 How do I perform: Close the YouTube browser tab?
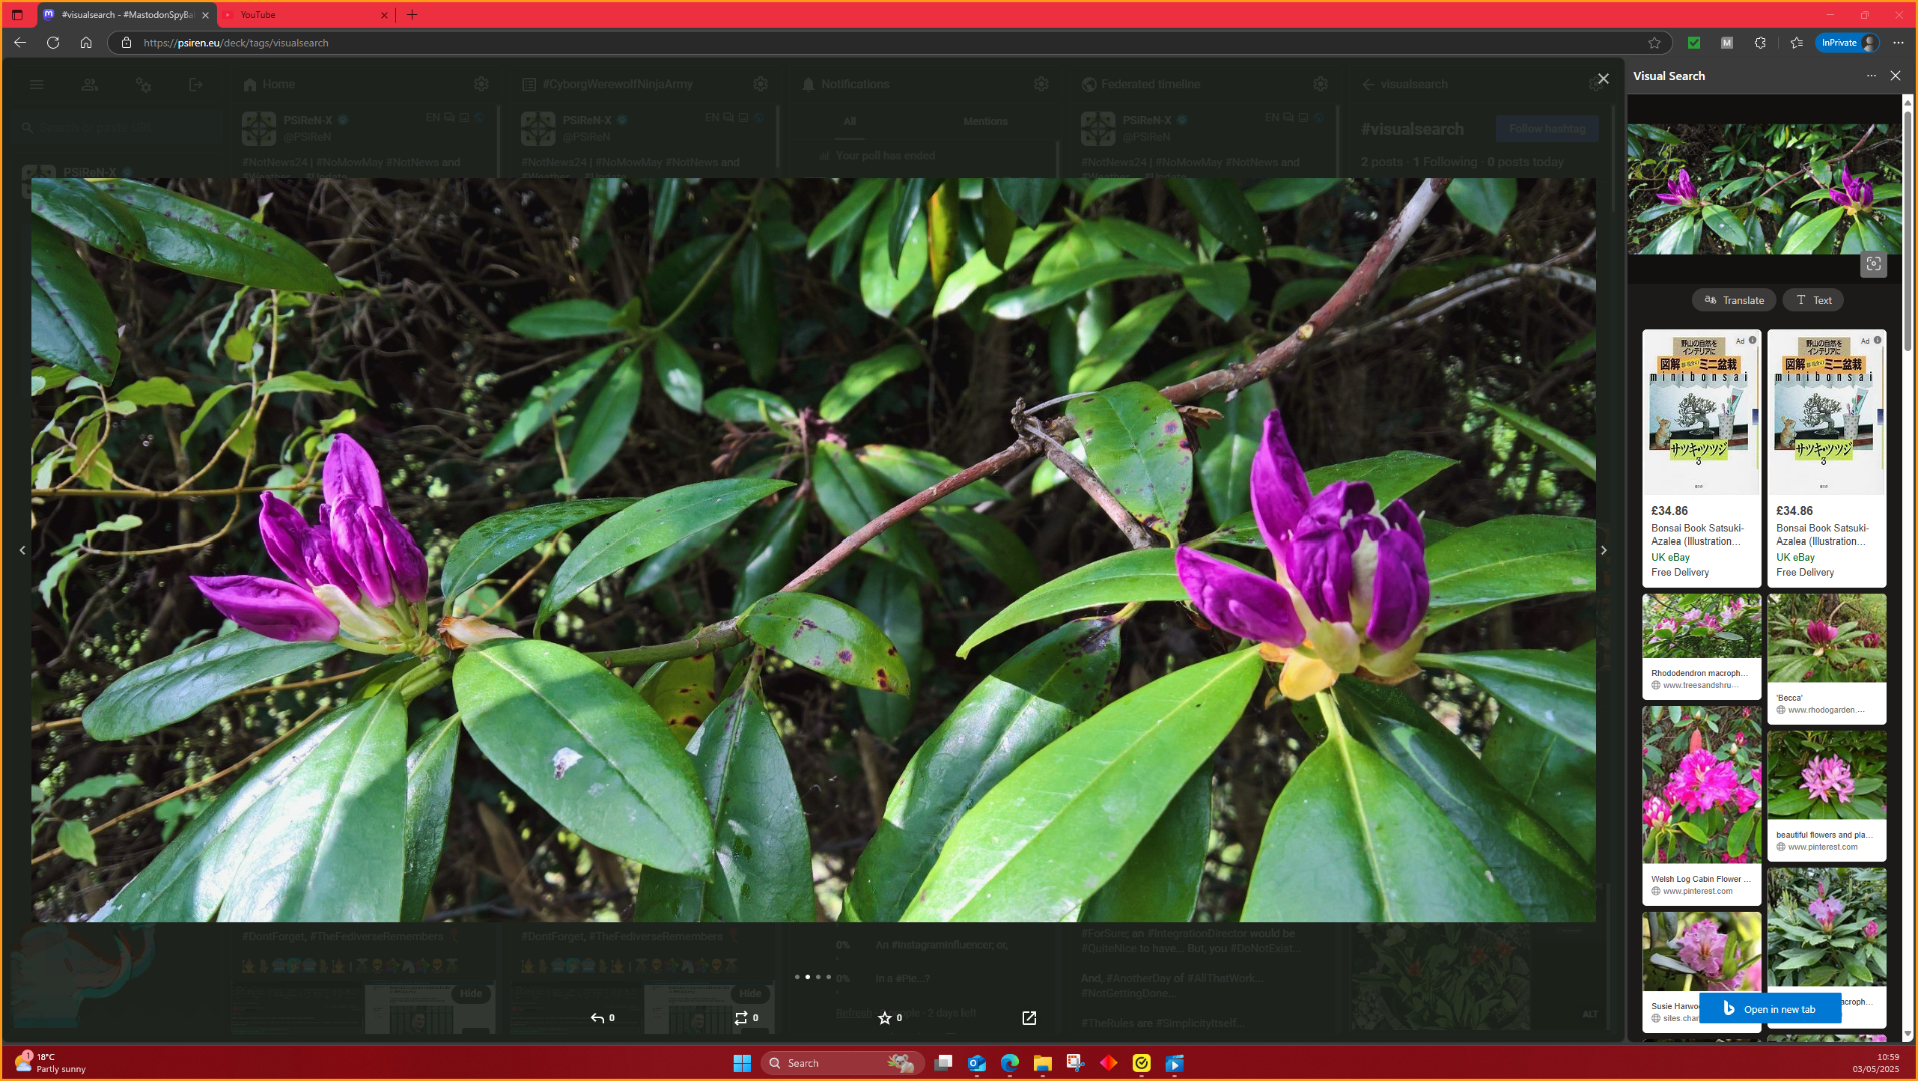click(x=384, y=15)
